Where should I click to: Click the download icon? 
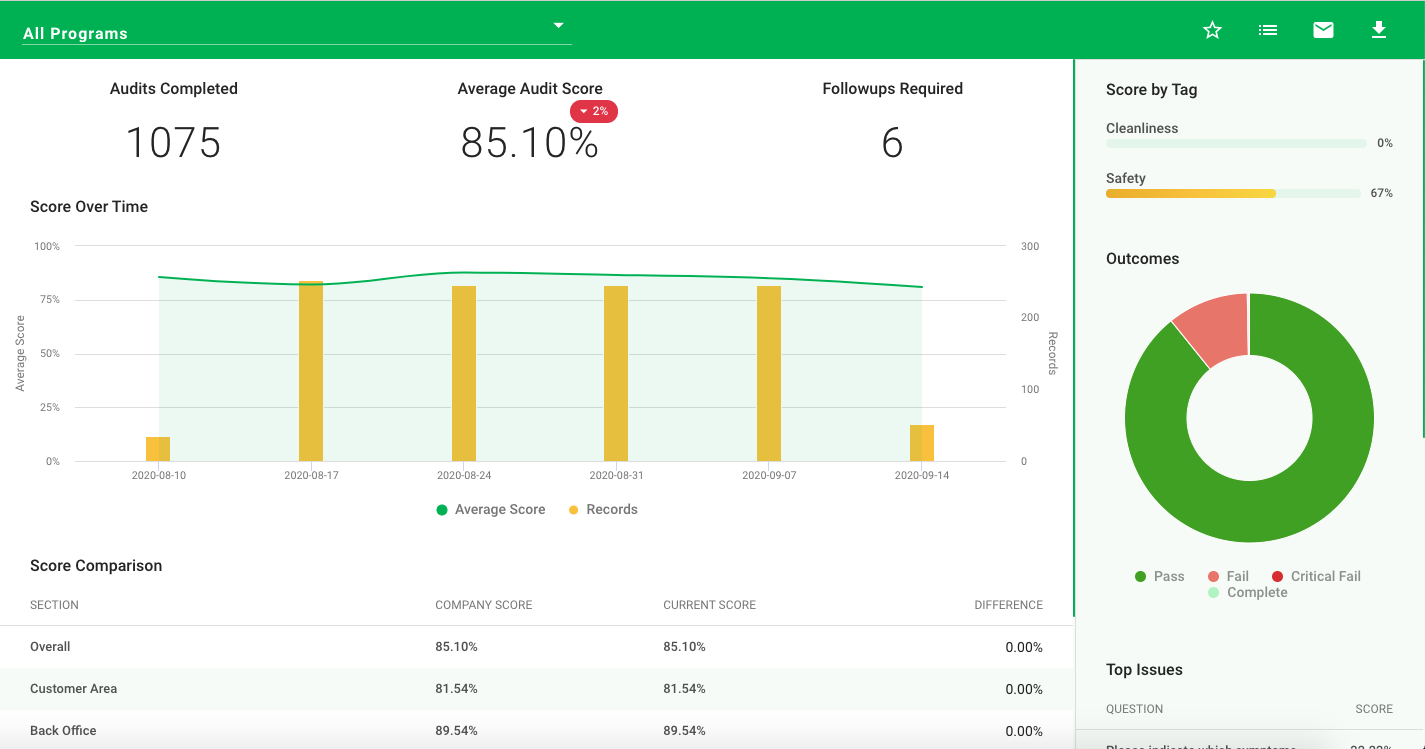1379,30
